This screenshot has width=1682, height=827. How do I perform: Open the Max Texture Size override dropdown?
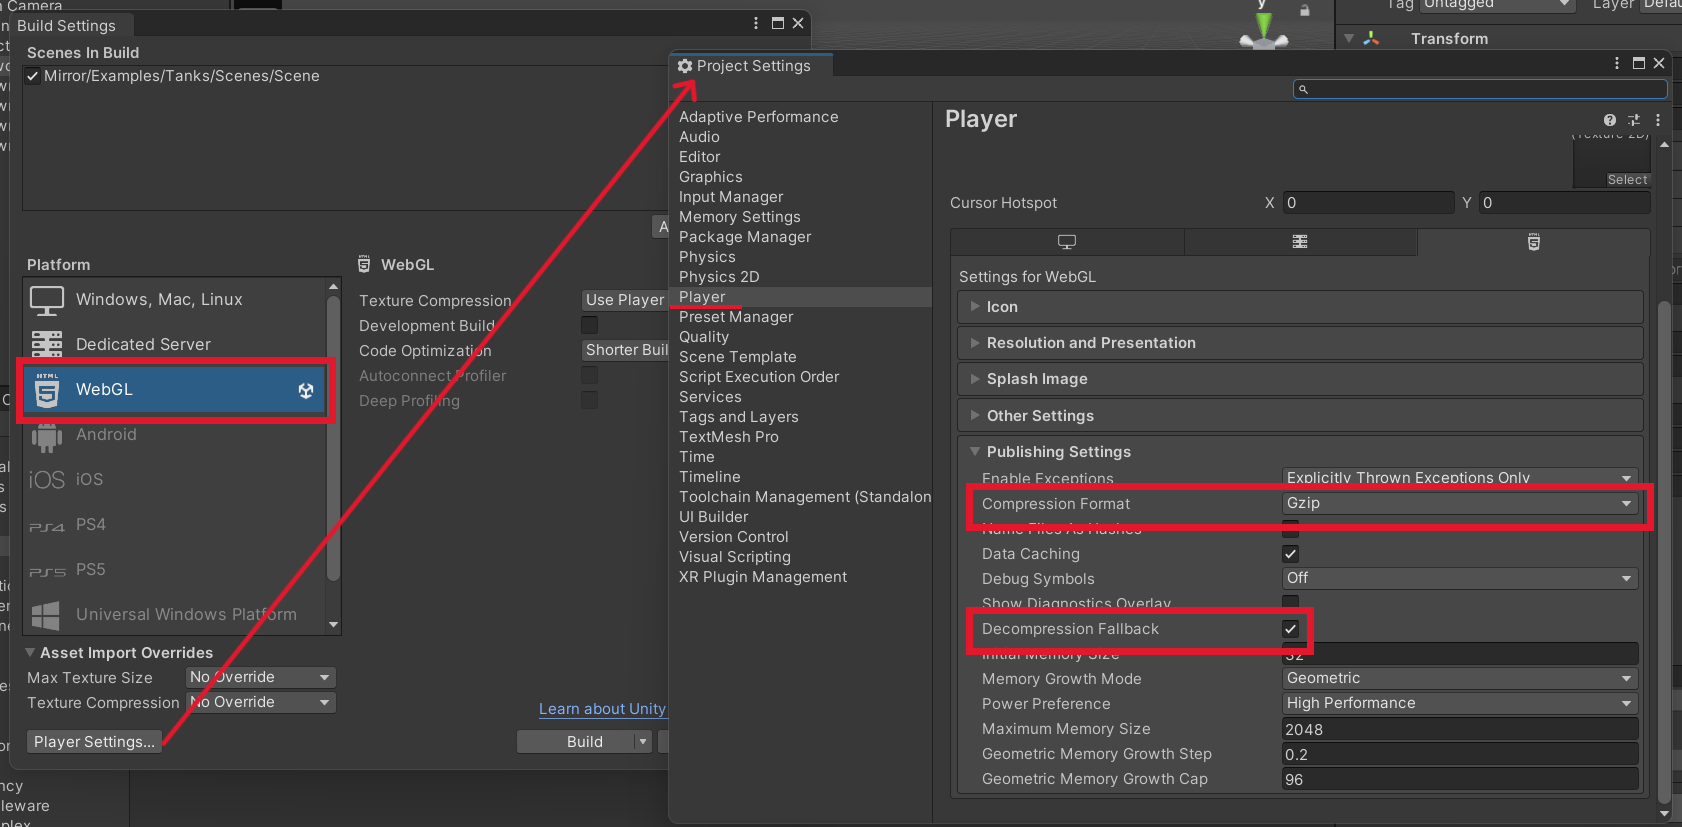coord(261,678)
